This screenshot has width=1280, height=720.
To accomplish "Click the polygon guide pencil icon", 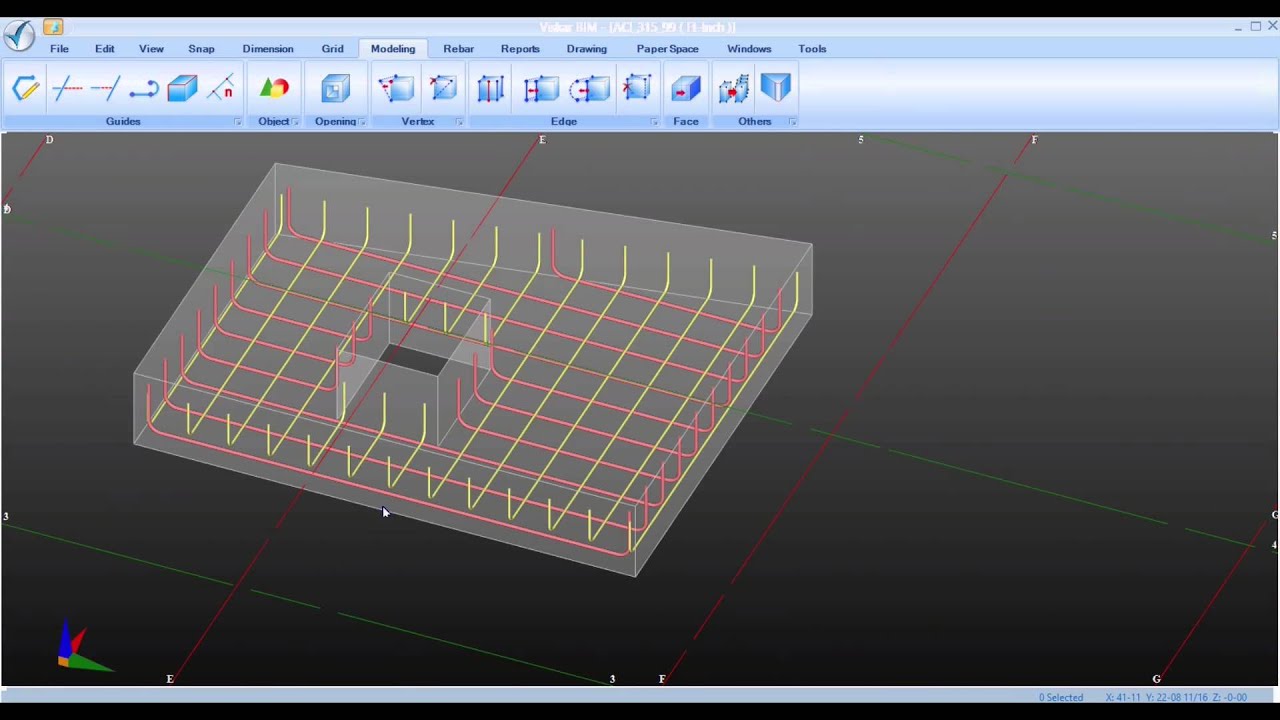I will pos(26,89).
